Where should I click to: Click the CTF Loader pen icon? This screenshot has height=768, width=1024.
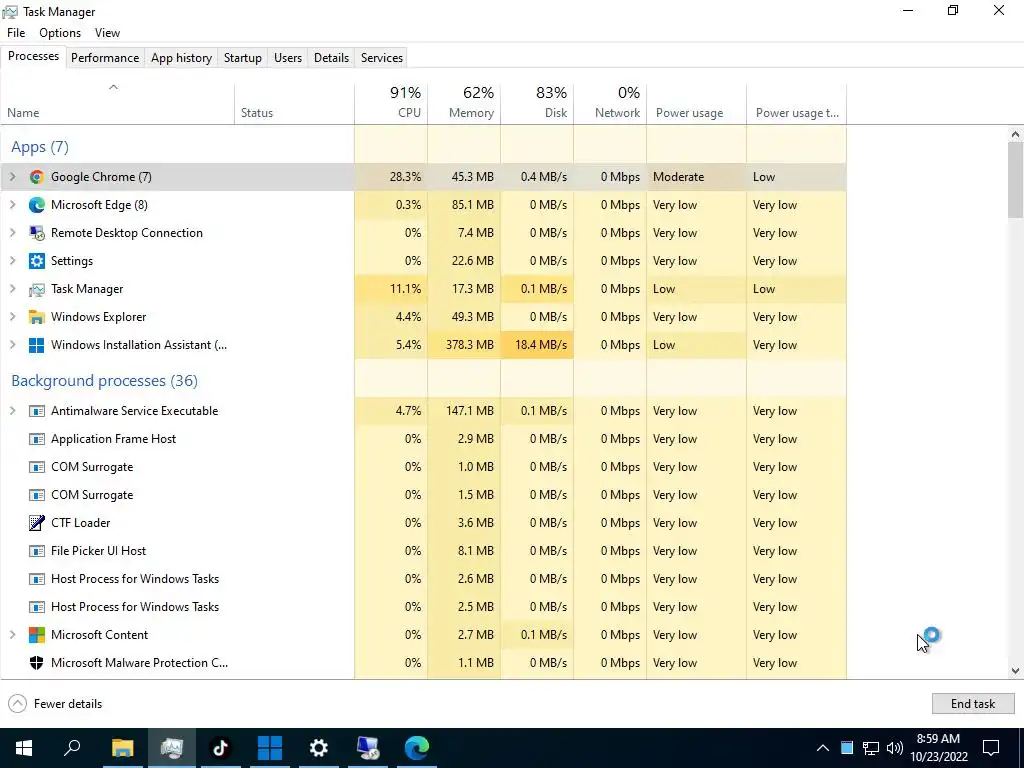coord(37,523)
